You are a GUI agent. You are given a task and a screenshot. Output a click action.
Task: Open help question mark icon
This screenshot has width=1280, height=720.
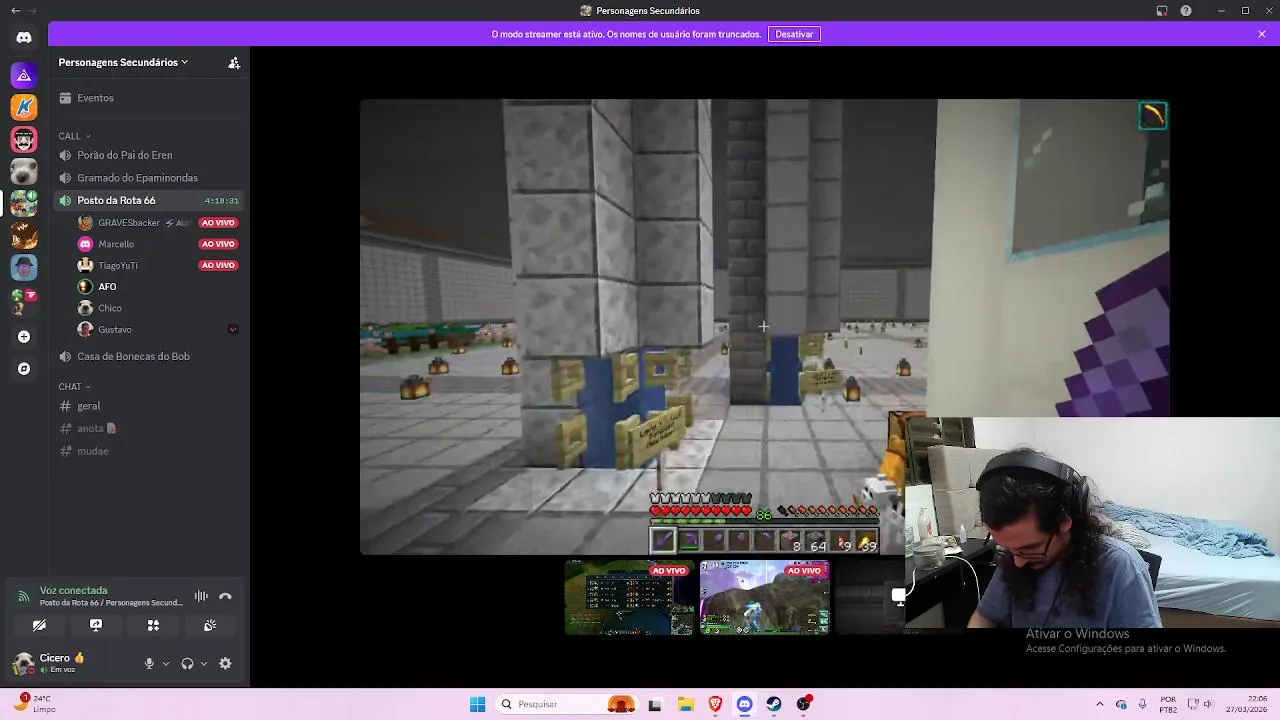point(1186,11)
